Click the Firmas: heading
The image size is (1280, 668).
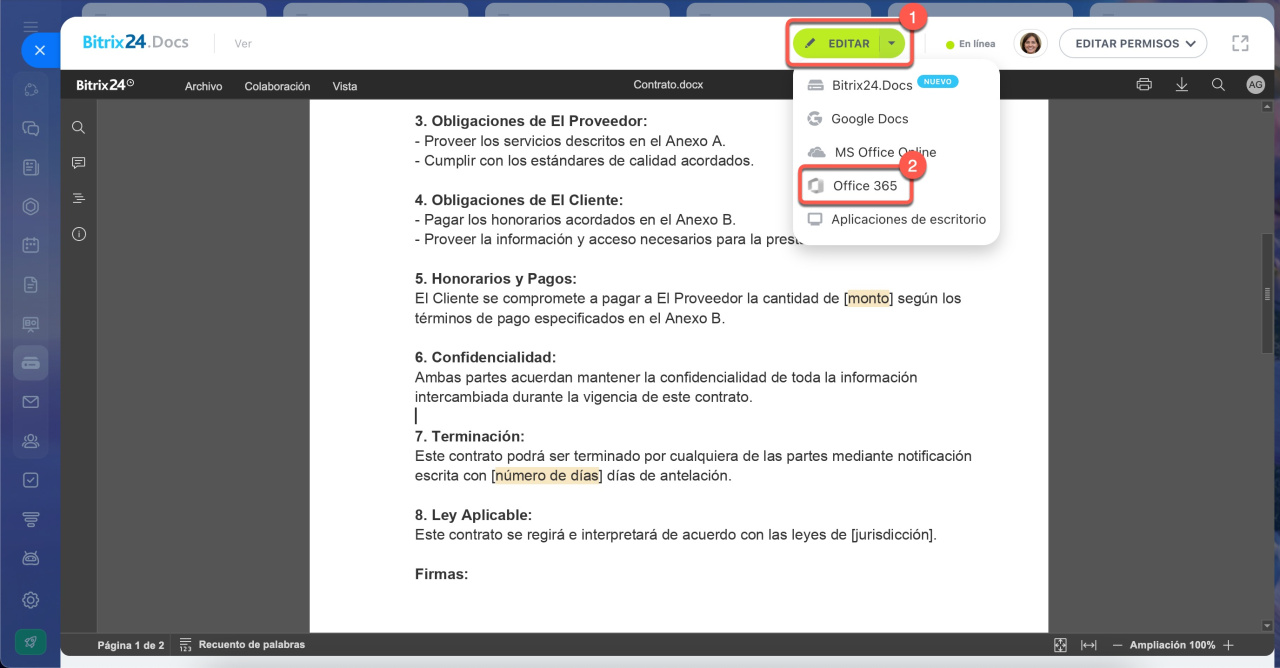(x=441, y=574)
